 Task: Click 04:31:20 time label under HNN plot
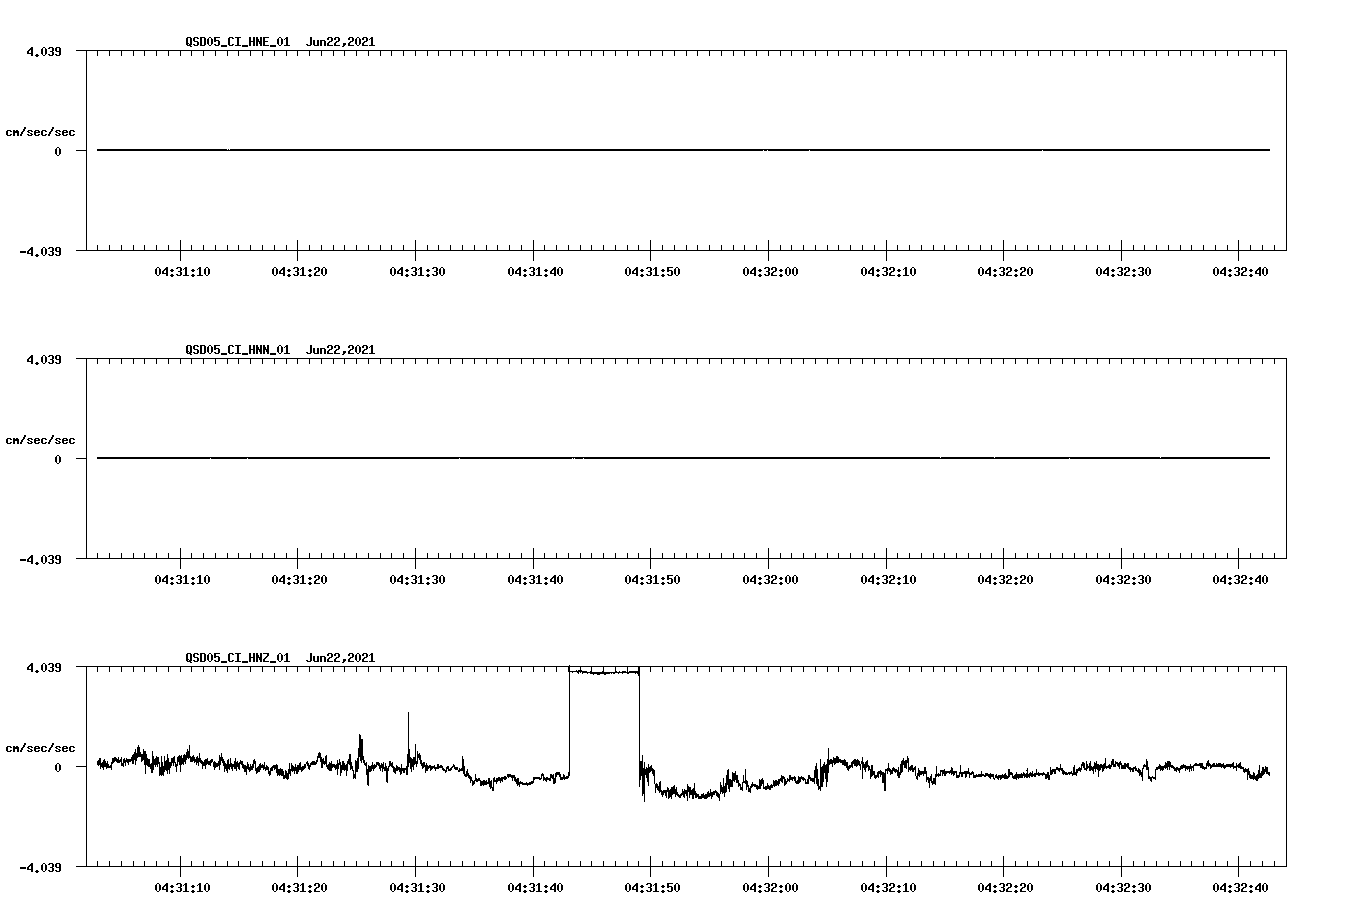[299, 579]
